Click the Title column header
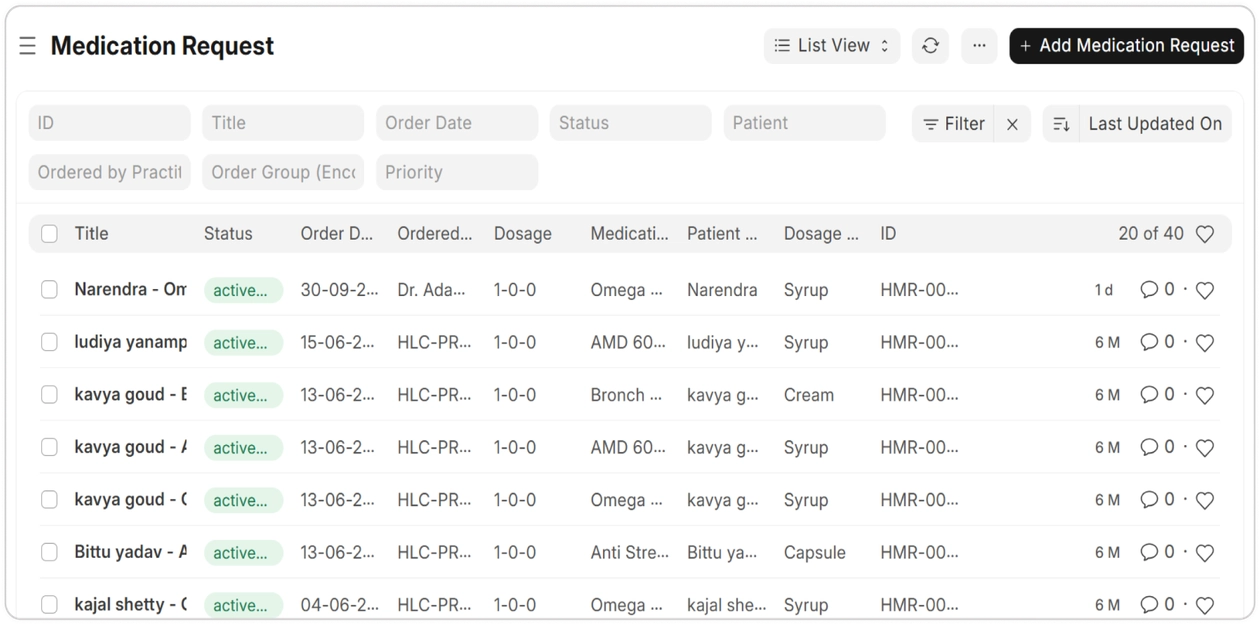The width and height of the screenshot is (1260, 625). [91, 234]
